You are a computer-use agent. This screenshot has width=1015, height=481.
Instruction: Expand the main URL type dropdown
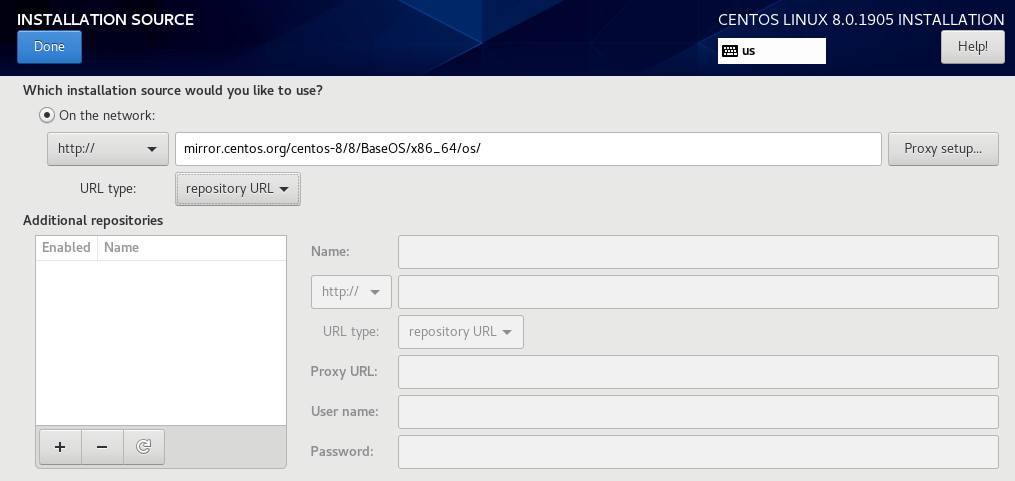[x=237, y=189]
